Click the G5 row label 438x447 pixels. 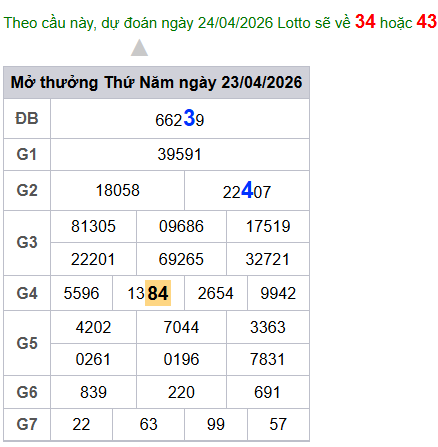pos(27,343)
